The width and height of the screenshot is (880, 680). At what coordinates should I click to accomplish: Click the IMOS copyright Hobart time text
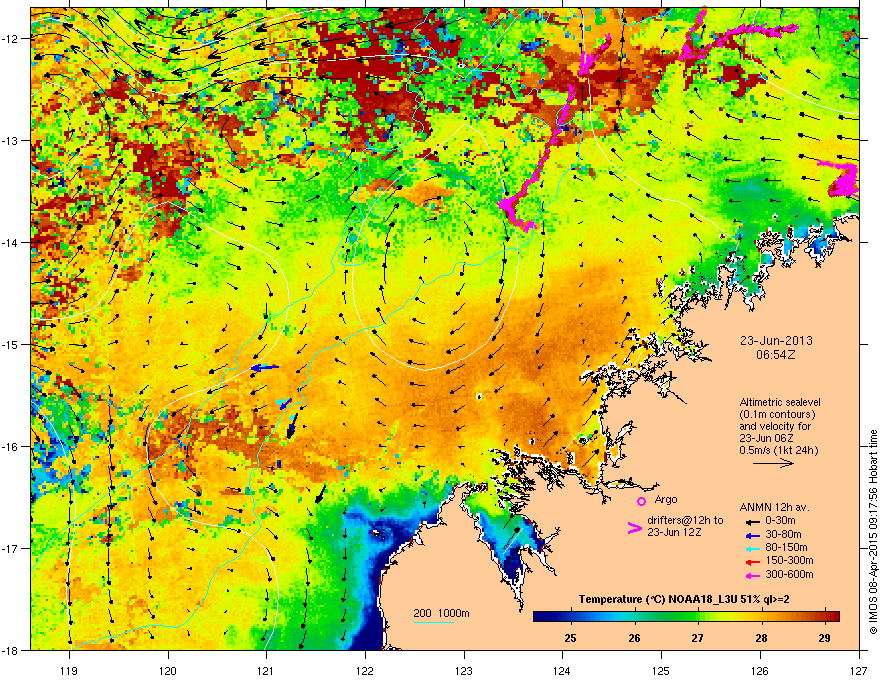(873, 532)
